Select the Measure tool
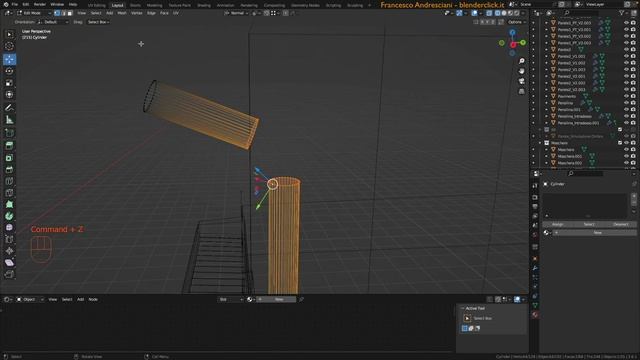640x360 pixels. point(9,120)
